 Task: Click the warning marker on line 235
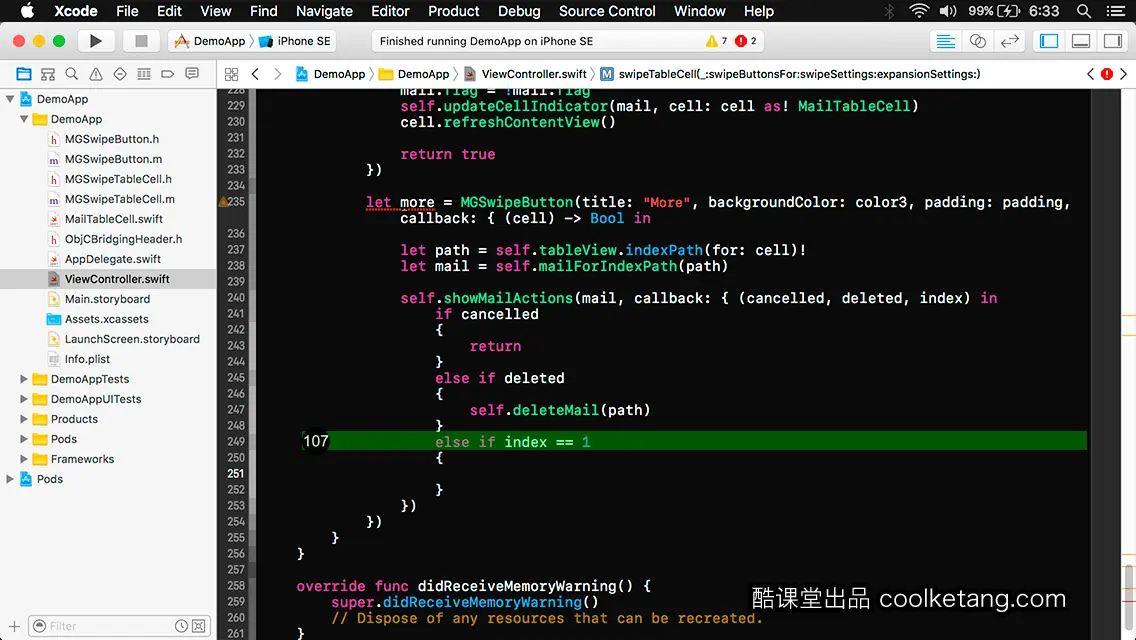[x=223, y=202]
